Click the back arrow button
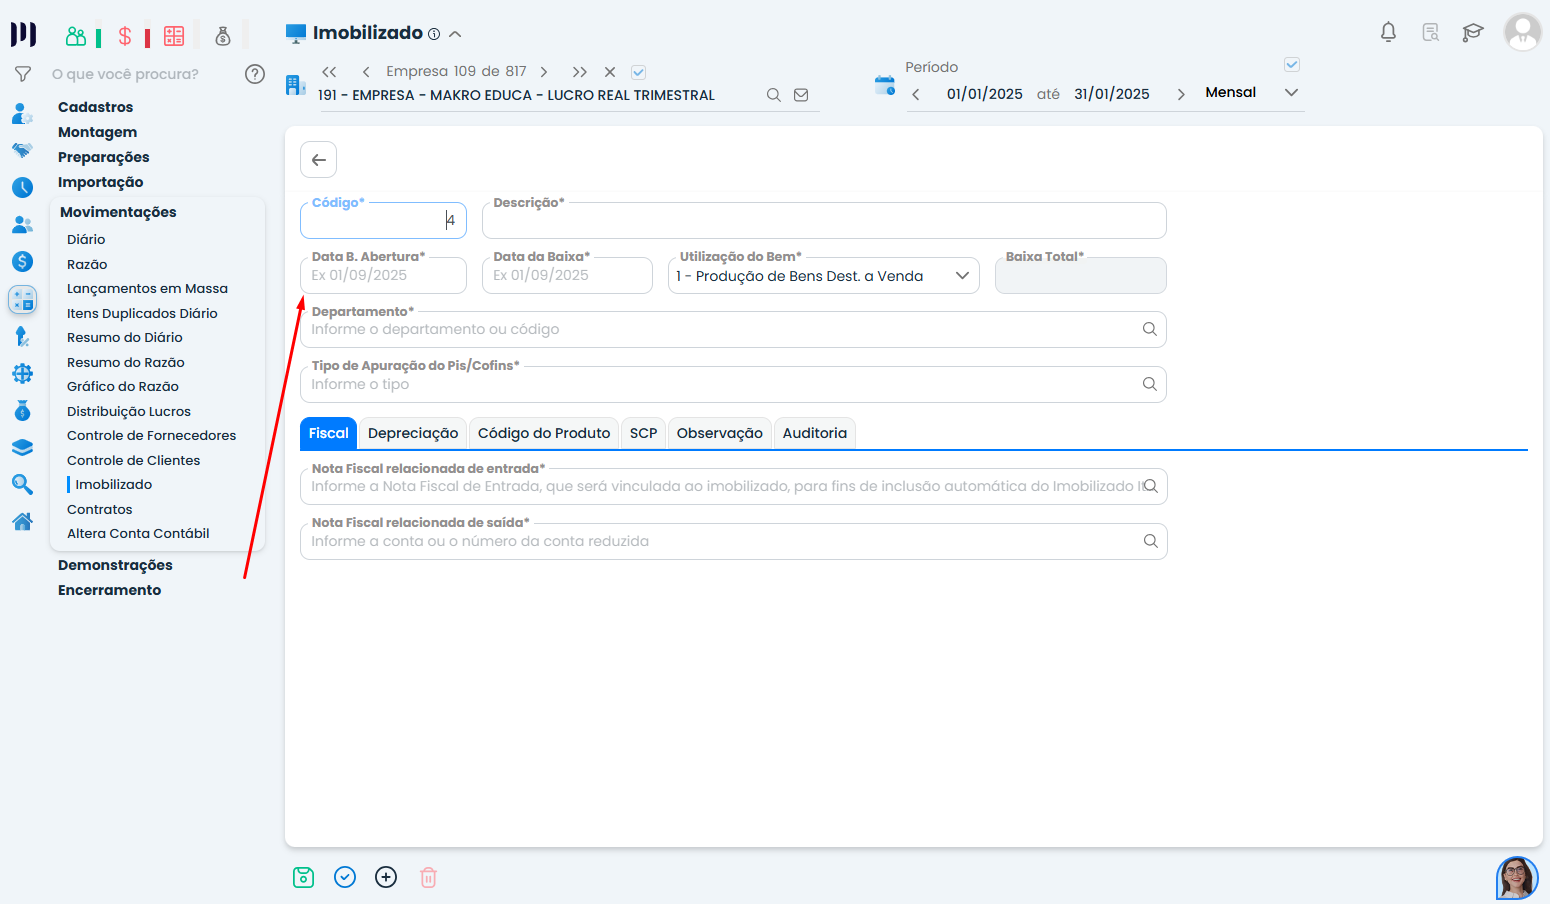1550x904 pixels. point(318,160)
